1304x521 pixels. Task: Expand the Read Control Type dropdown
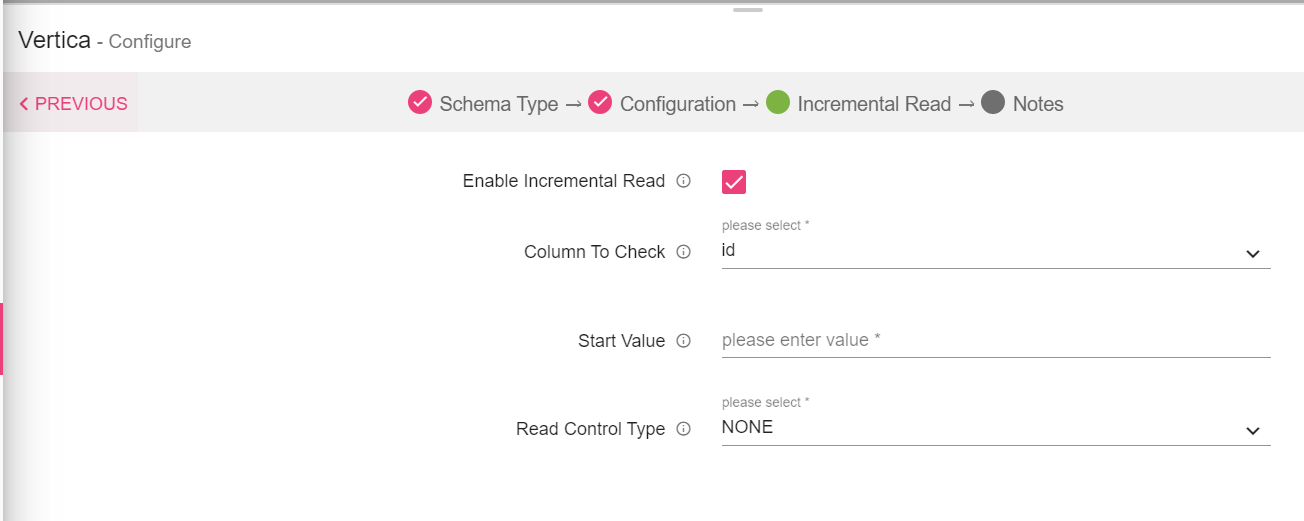point(980,429)
